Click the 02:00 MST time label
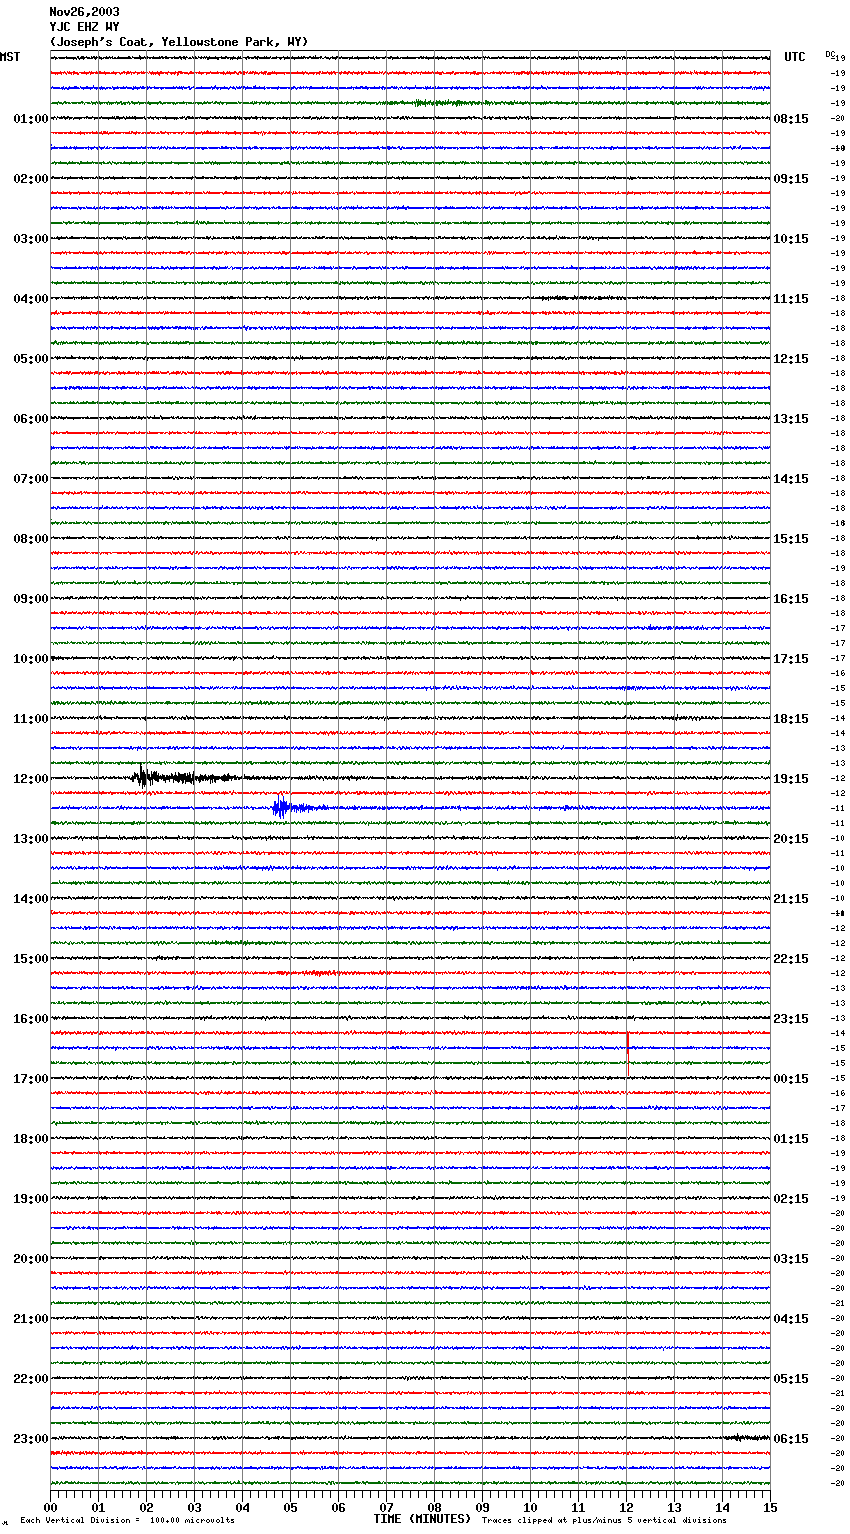This screenshot has width=850, height=1534. [x=31, y=179]
